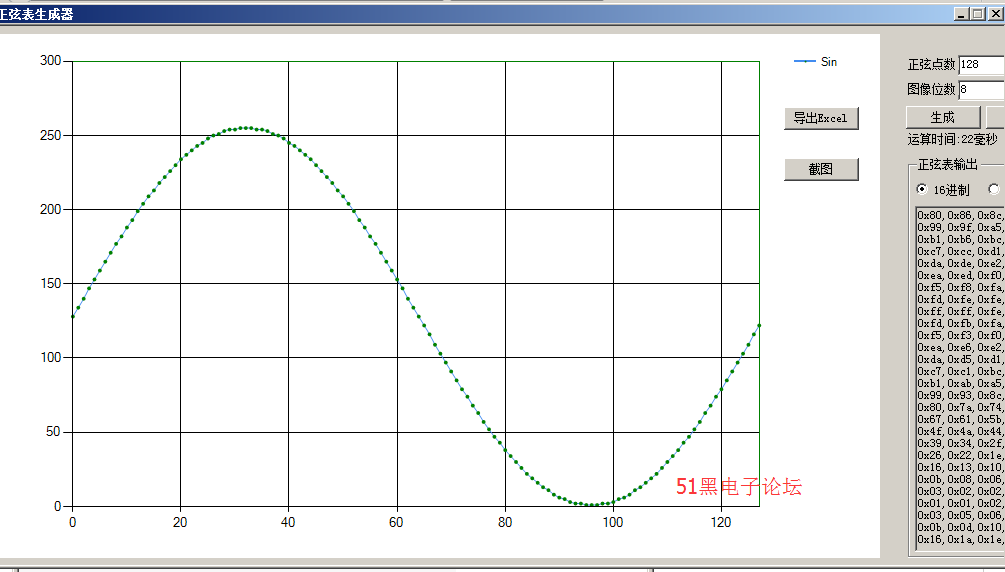The height and width of the screenshot is (572, 1005).
Task: Click the 截图 screenshot button
Action: 821,169
